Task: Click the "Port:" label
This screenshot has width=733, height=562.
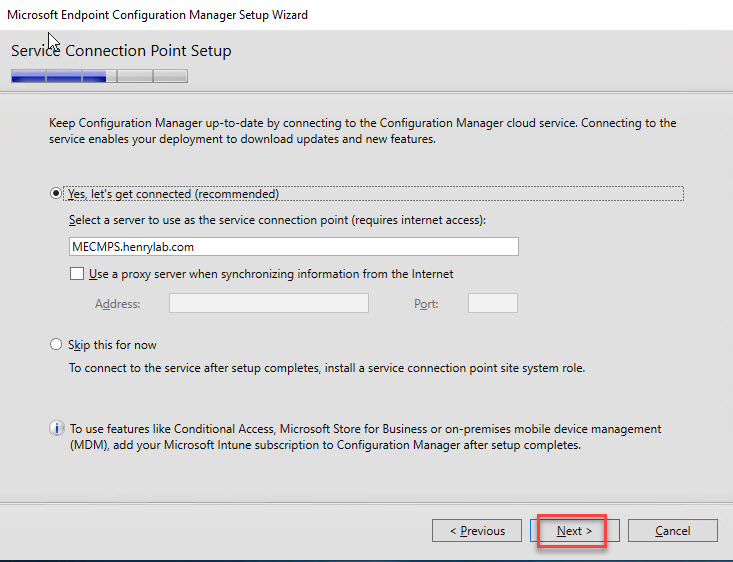Action: 426,304
